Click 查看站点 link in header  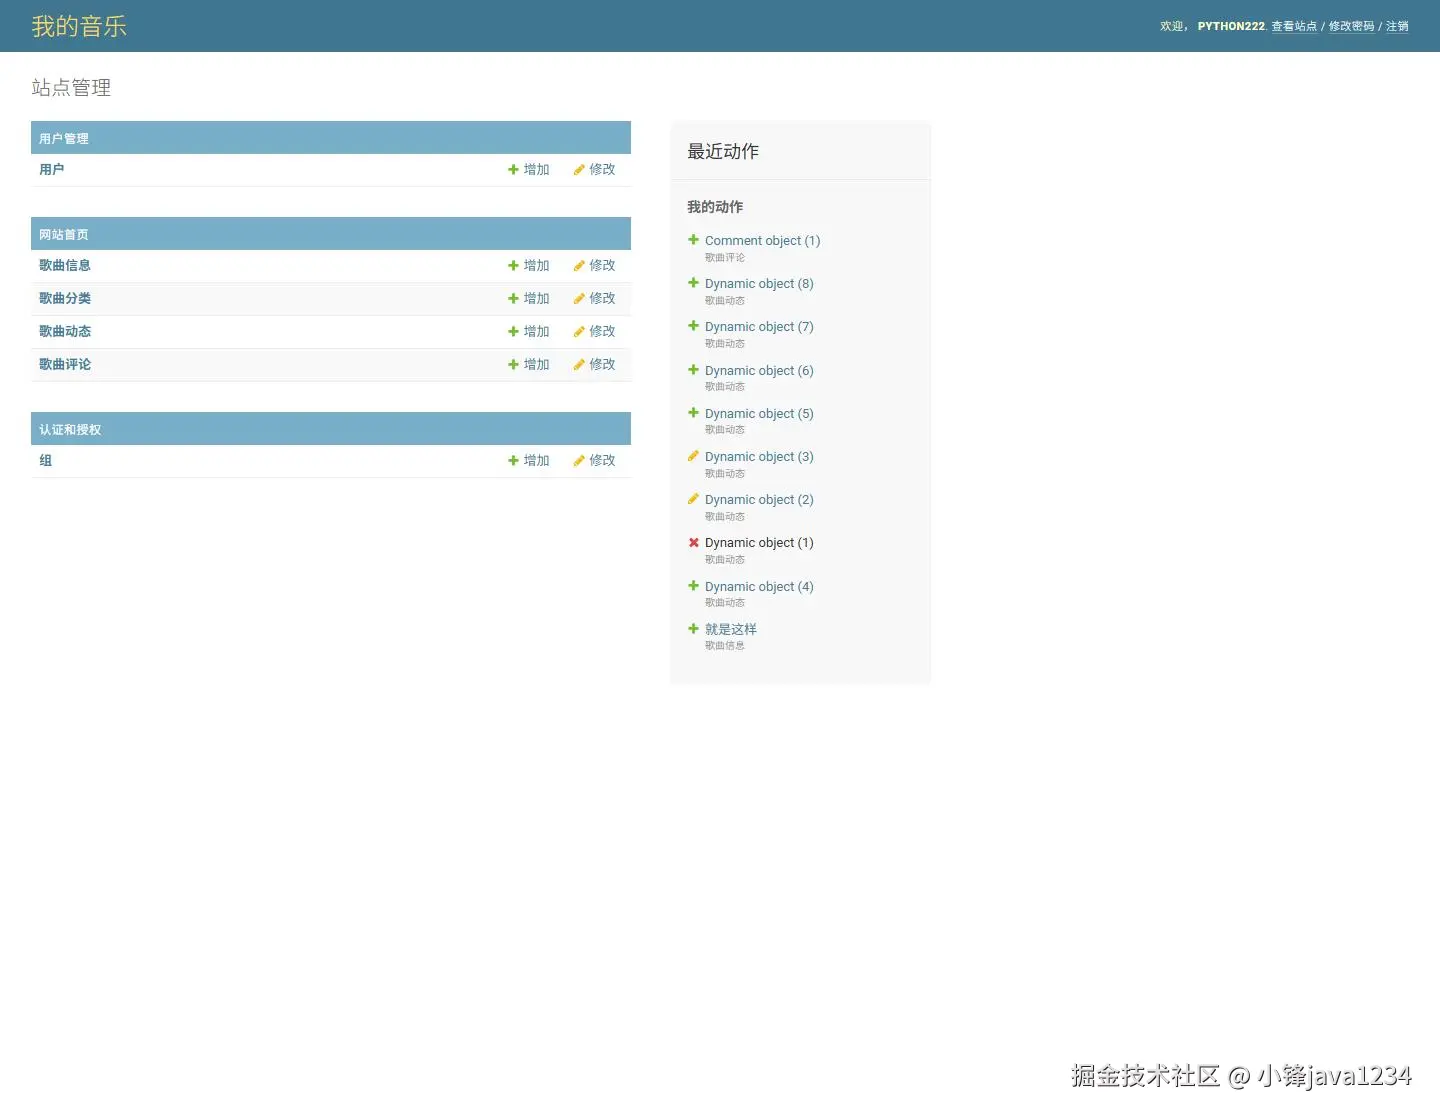pos(1294,26)
